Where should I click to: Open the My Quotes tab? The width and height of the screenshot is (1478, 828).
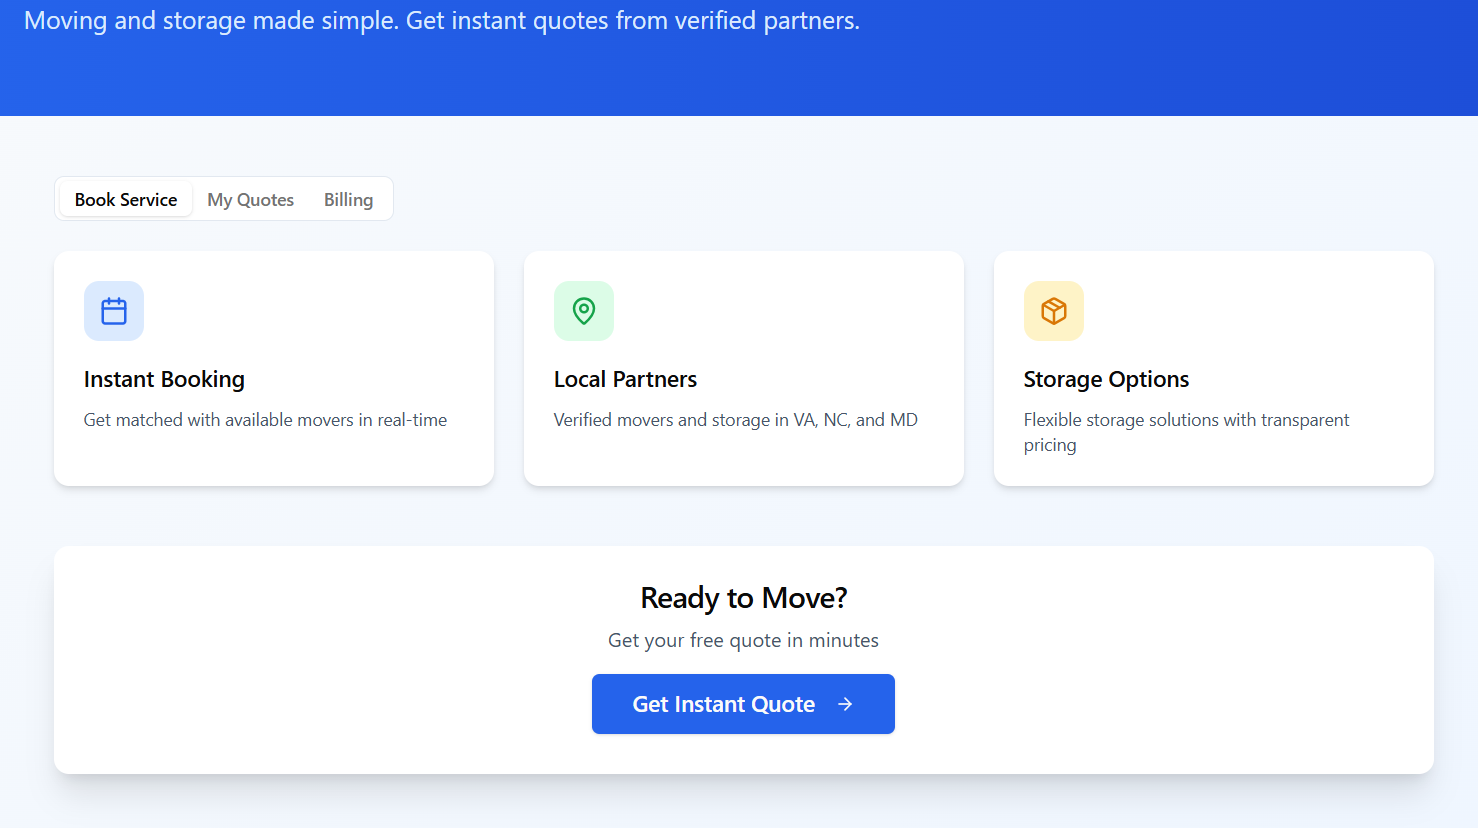coord(250,200)
